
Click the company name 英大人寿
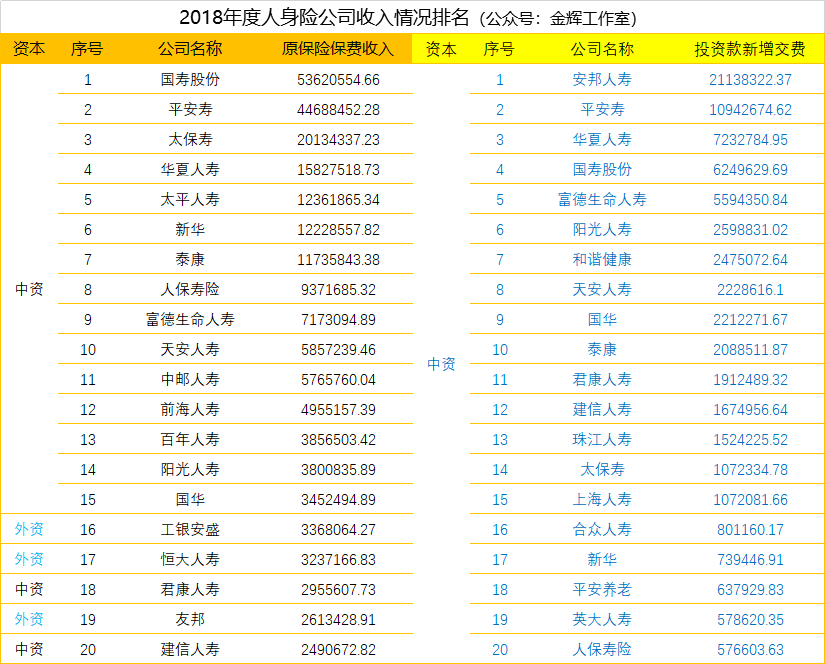tap(602, 619)
